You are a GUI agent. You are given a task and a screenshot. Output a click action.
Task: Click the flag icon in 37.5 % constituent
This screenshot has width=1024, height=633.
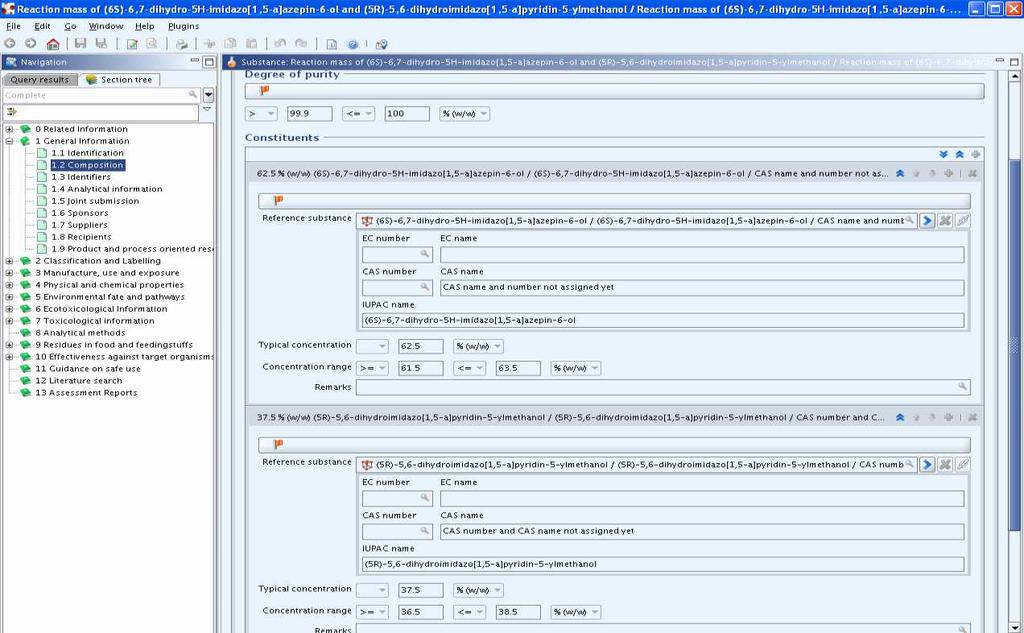[x=278, y=444]
